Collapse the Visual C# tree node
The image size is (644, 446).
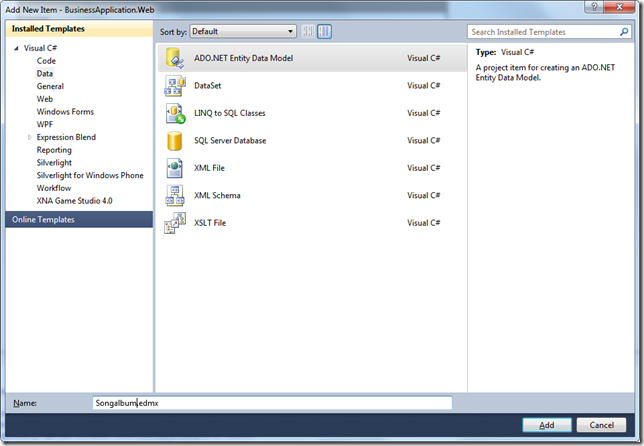[x=16, y=48]
